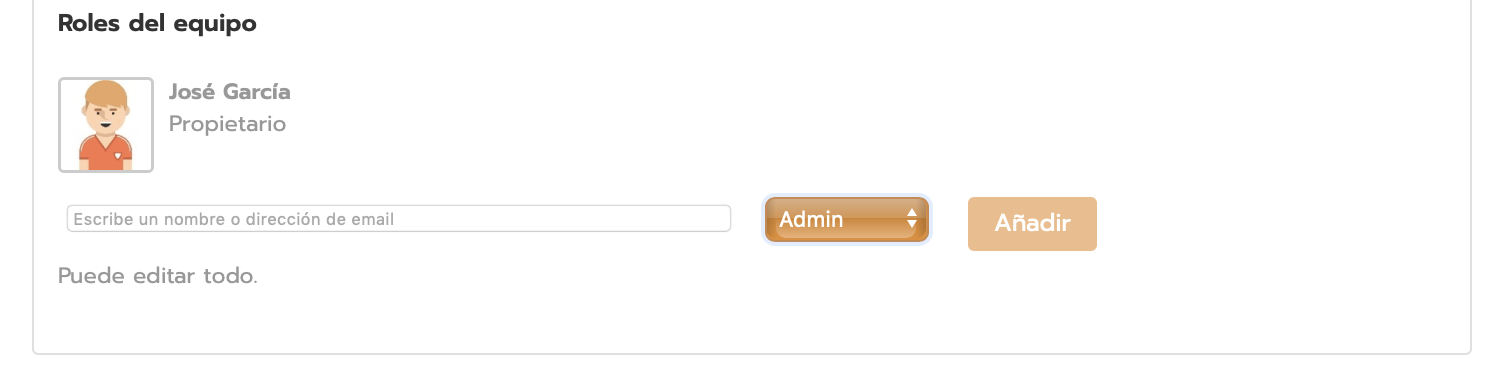Click the owner's first name José

tap(192, 92)
